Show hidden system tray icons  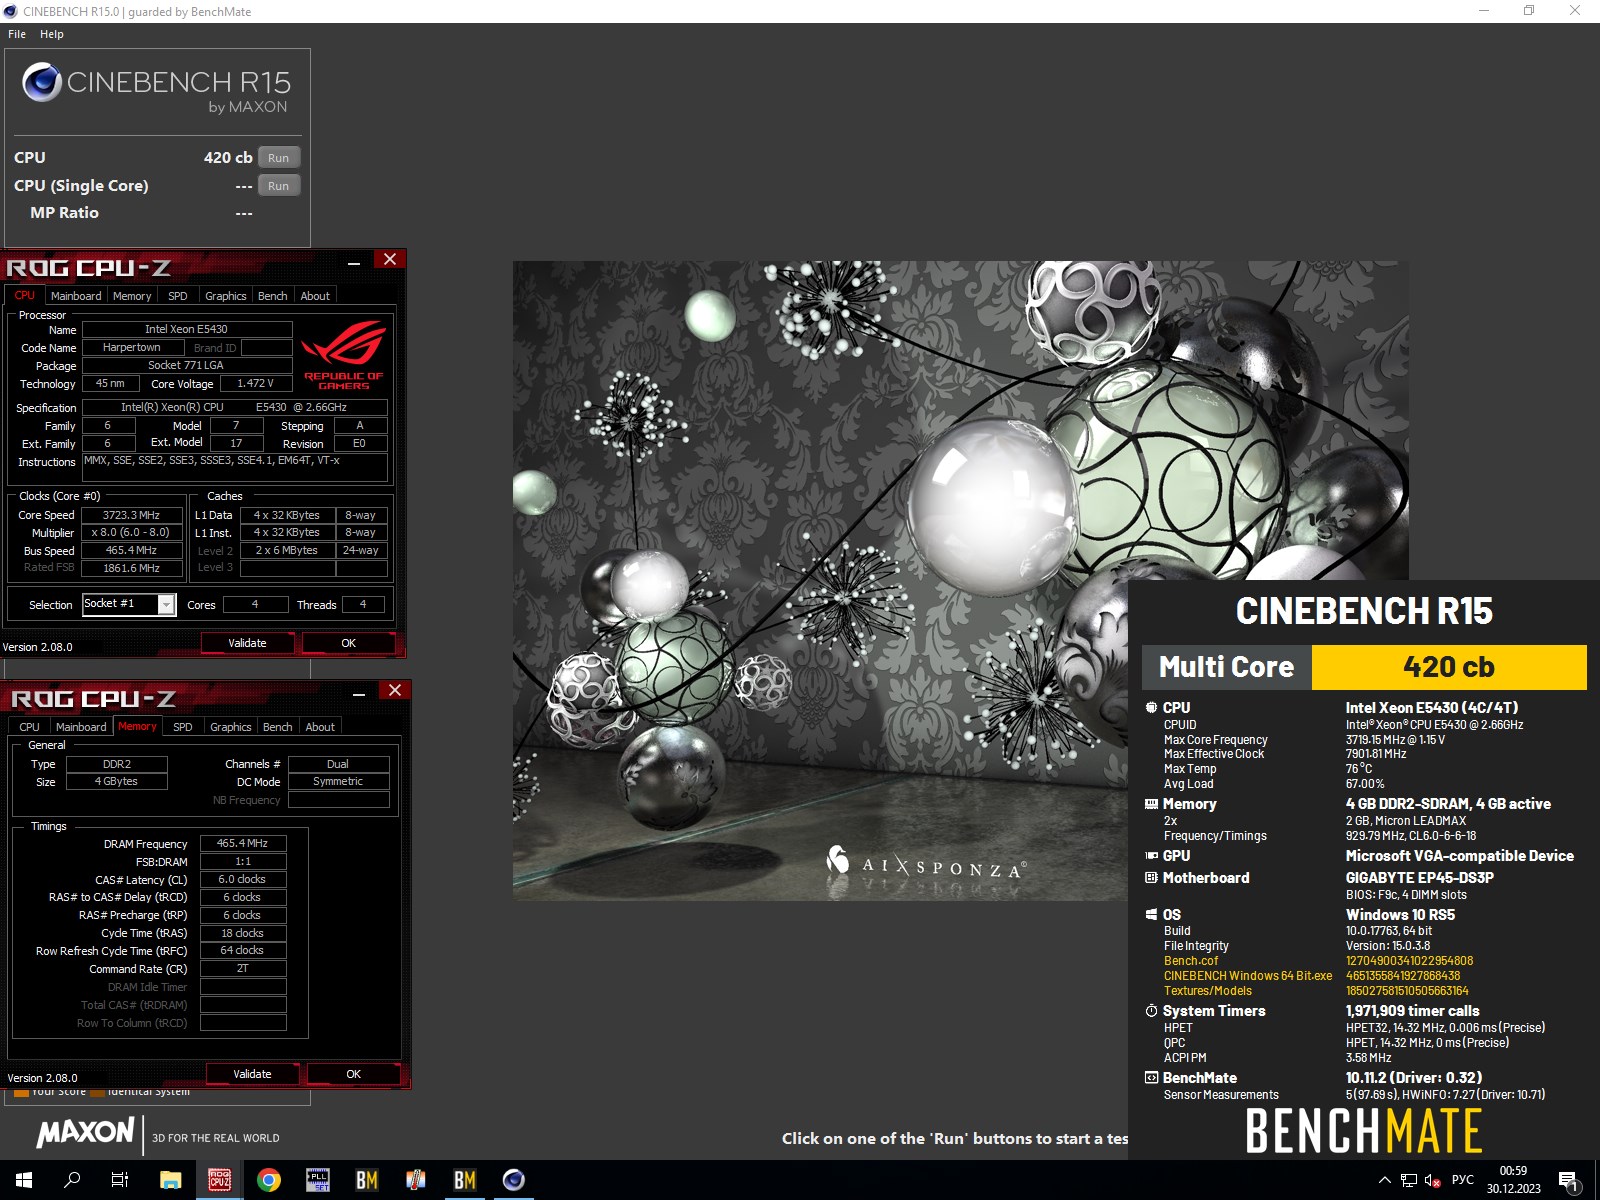pyautogui.click(x=1385, y=1180)
